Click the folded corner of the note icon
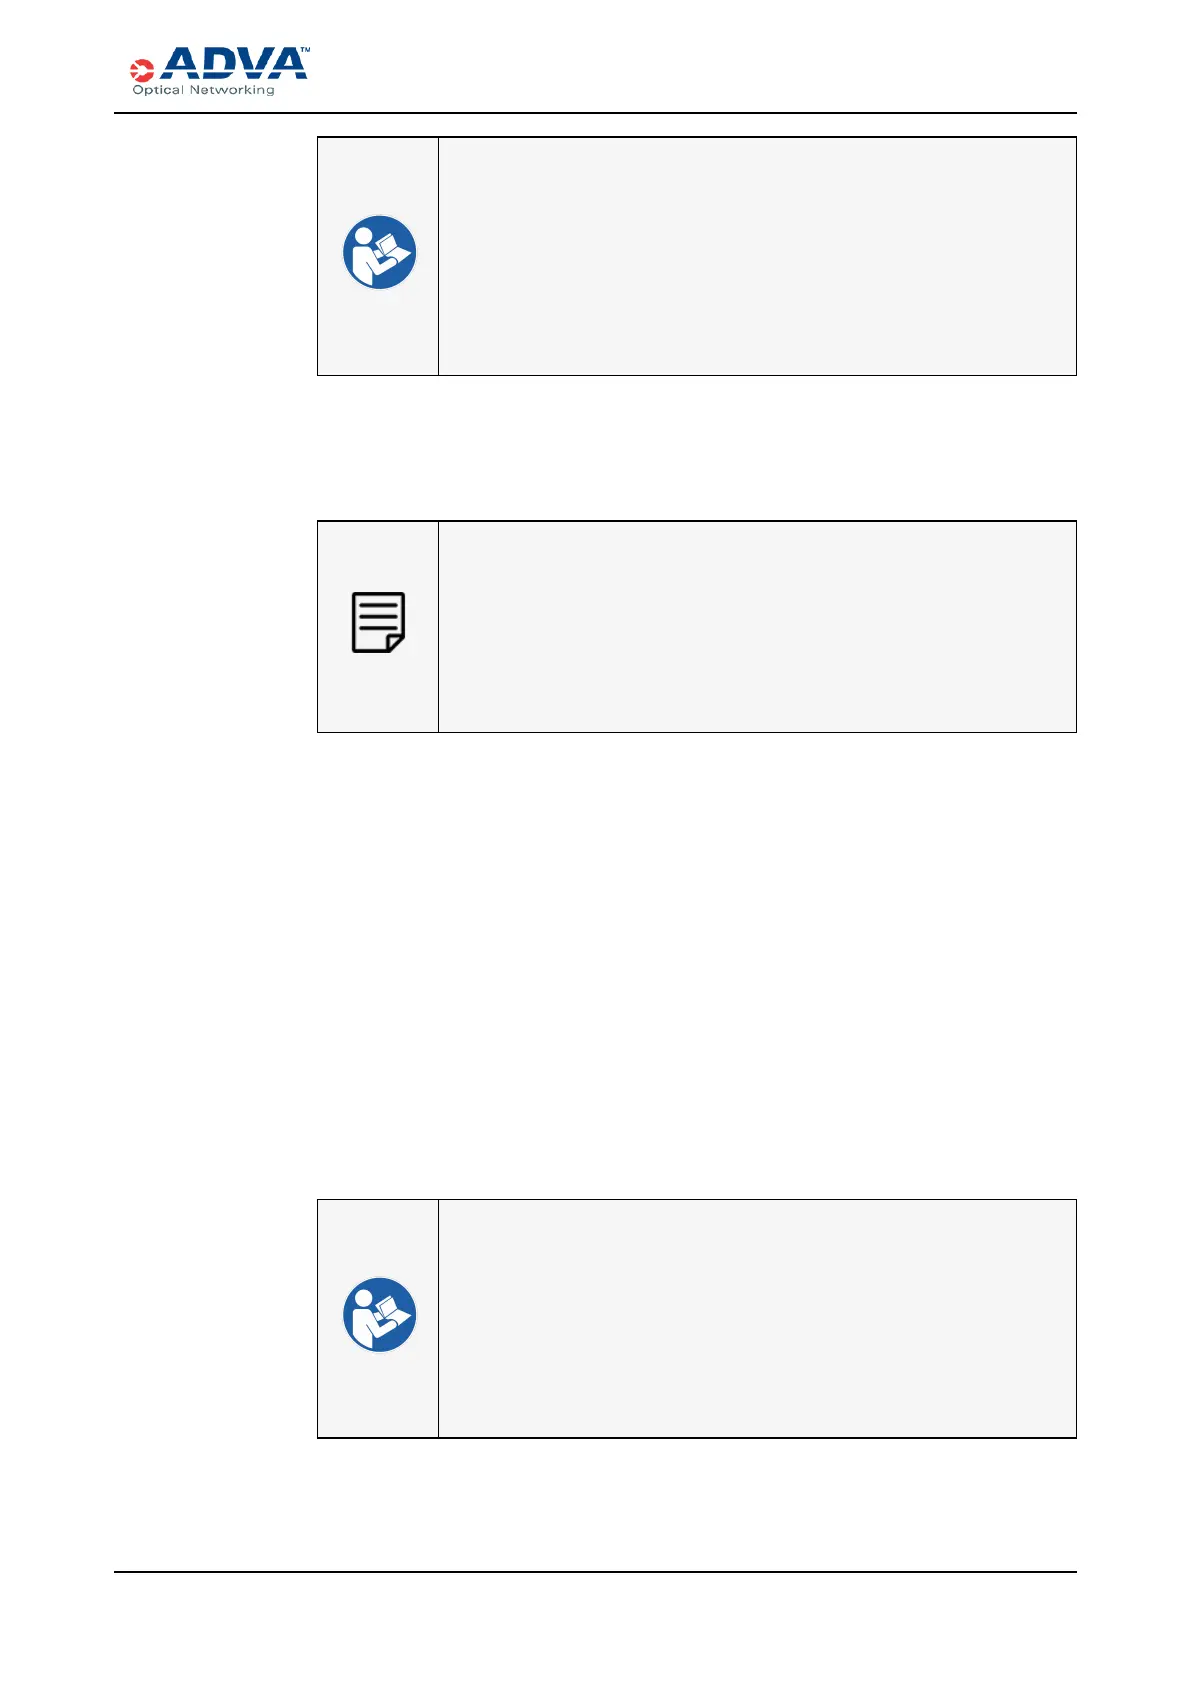1191x1684 pixels. pyautogui.click(x=395, y=642)
